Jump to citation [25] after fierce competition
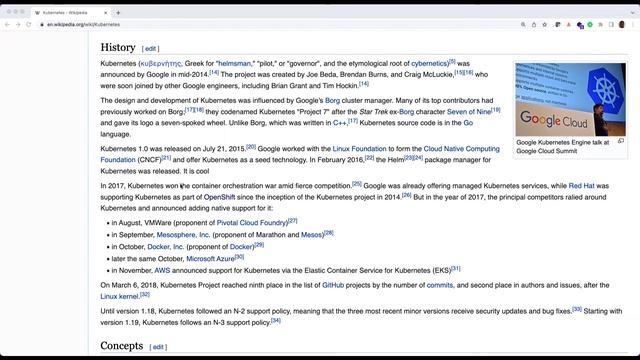Viewport: 640px width, 360px height. (x=357, y=184)
